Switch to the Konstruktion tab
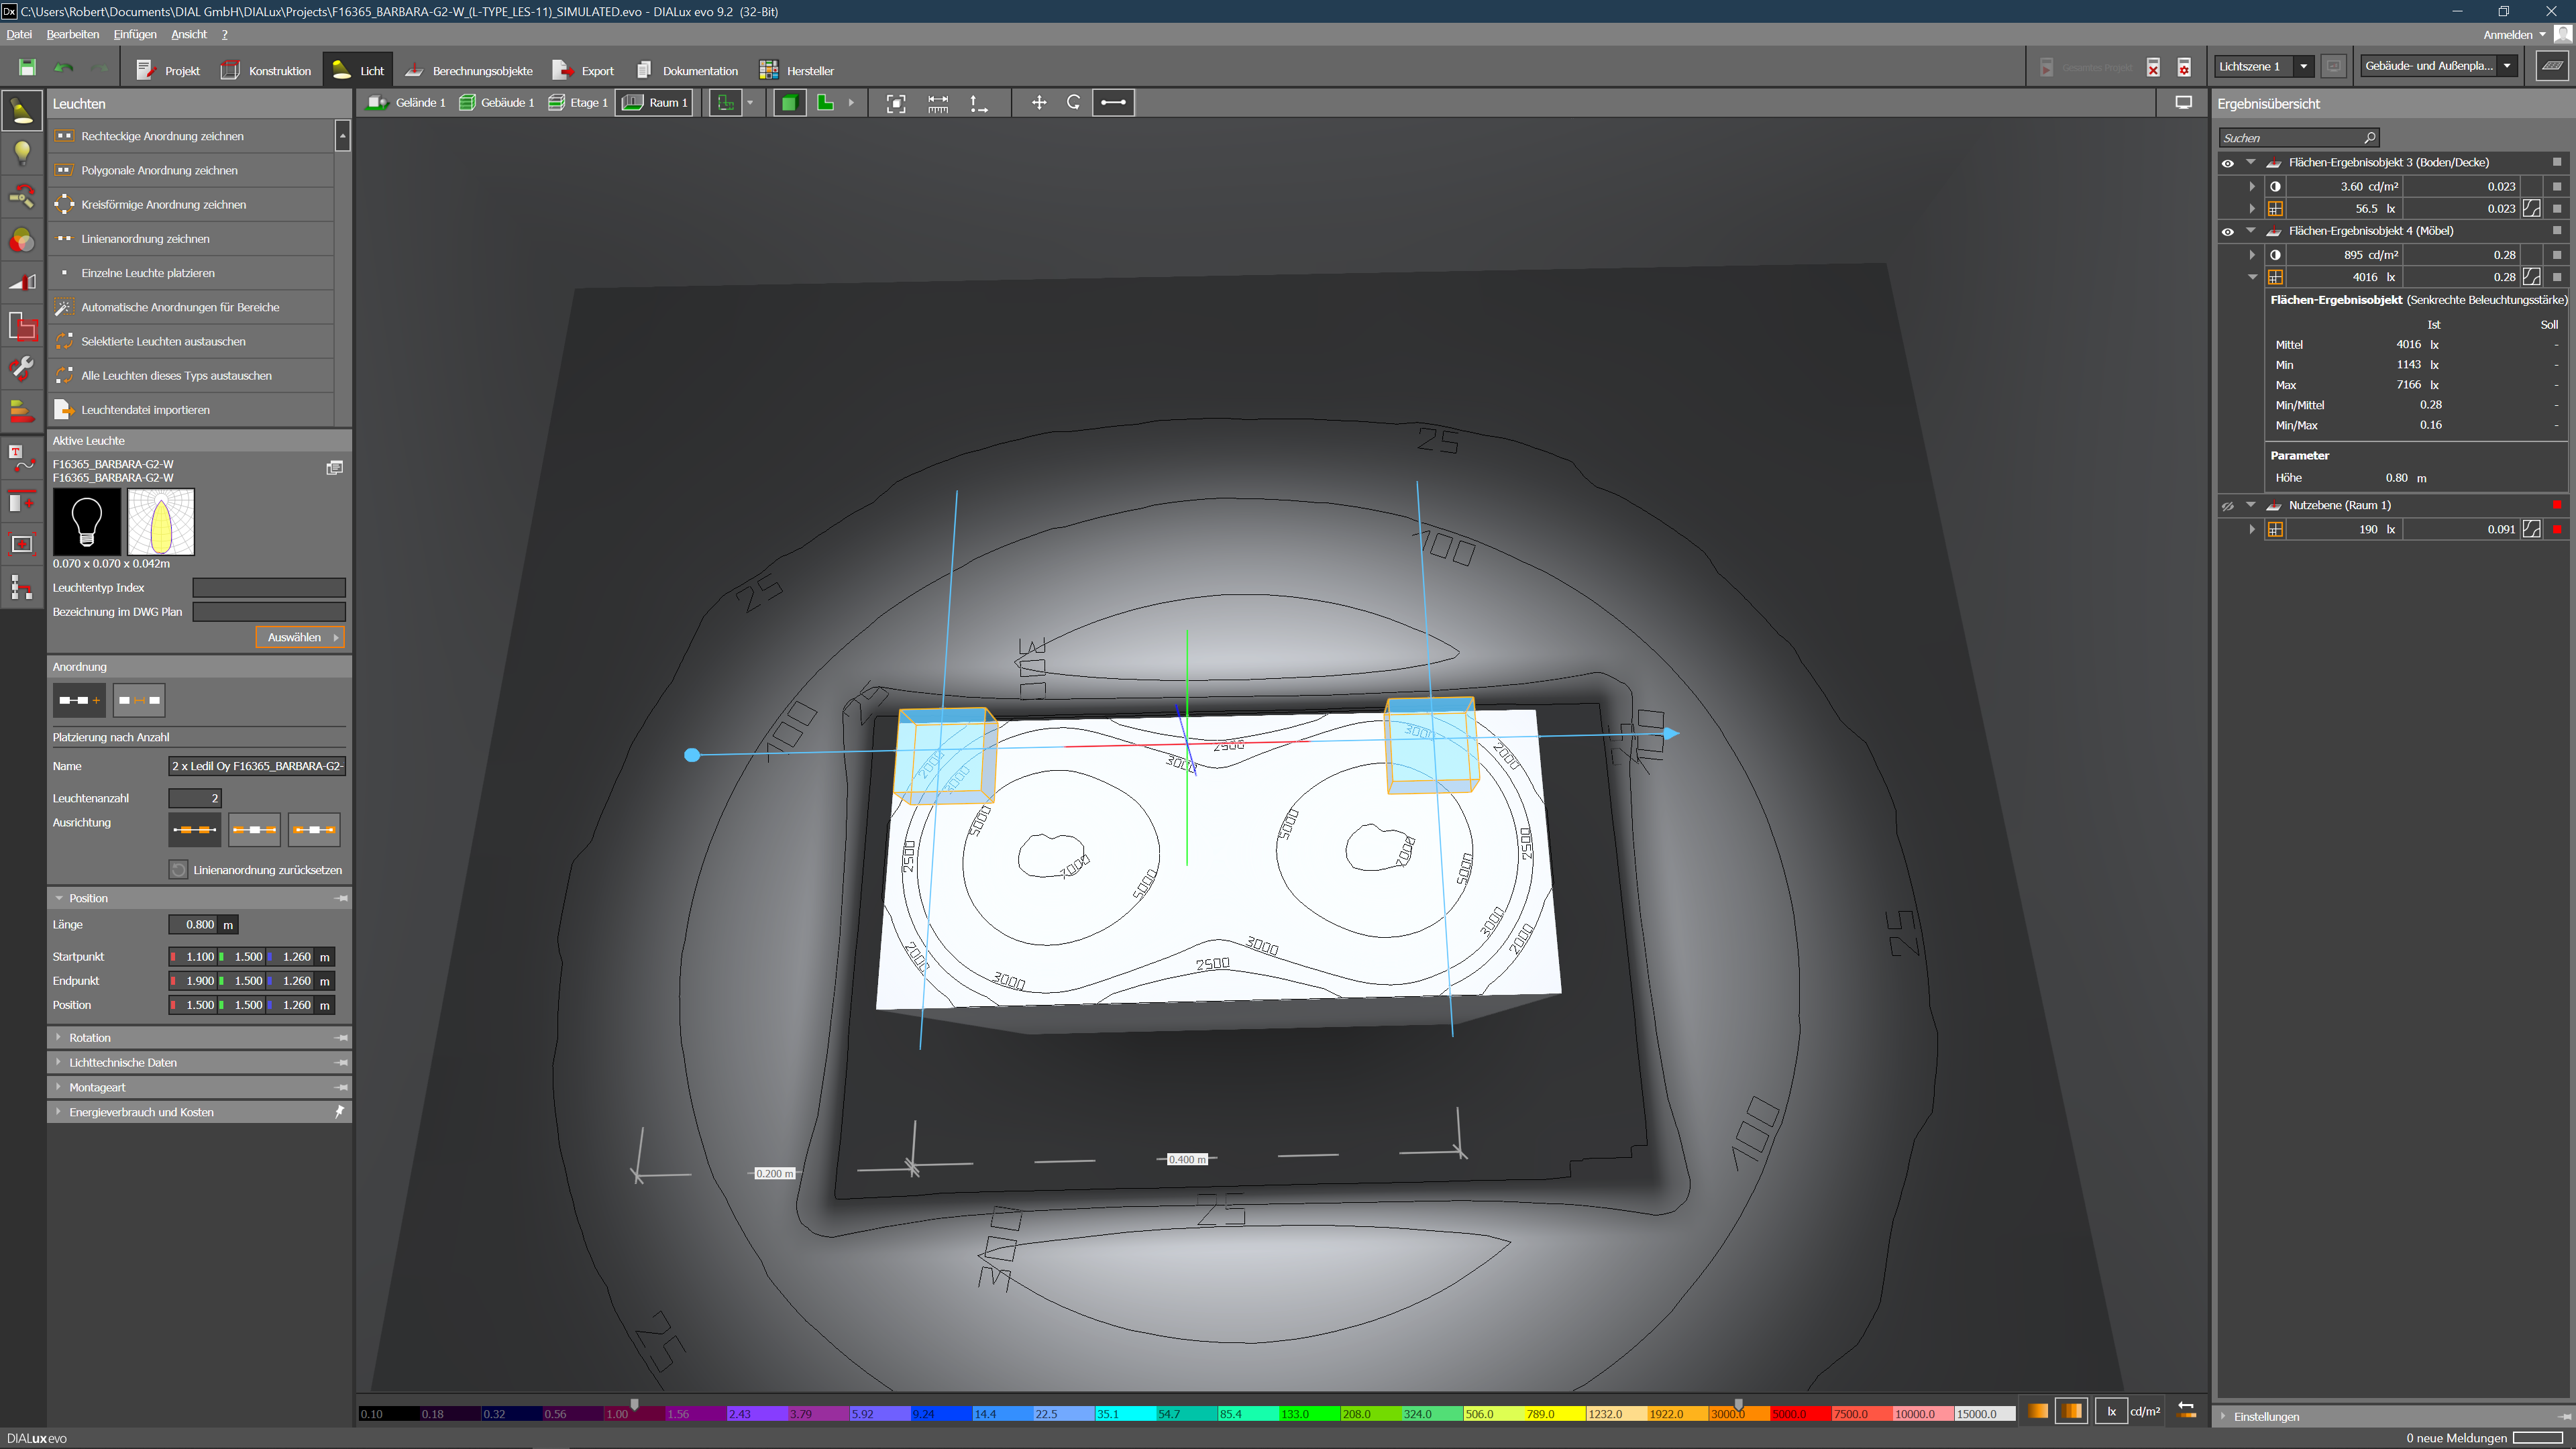The image size is (2576, 1449). coord(266,71)
